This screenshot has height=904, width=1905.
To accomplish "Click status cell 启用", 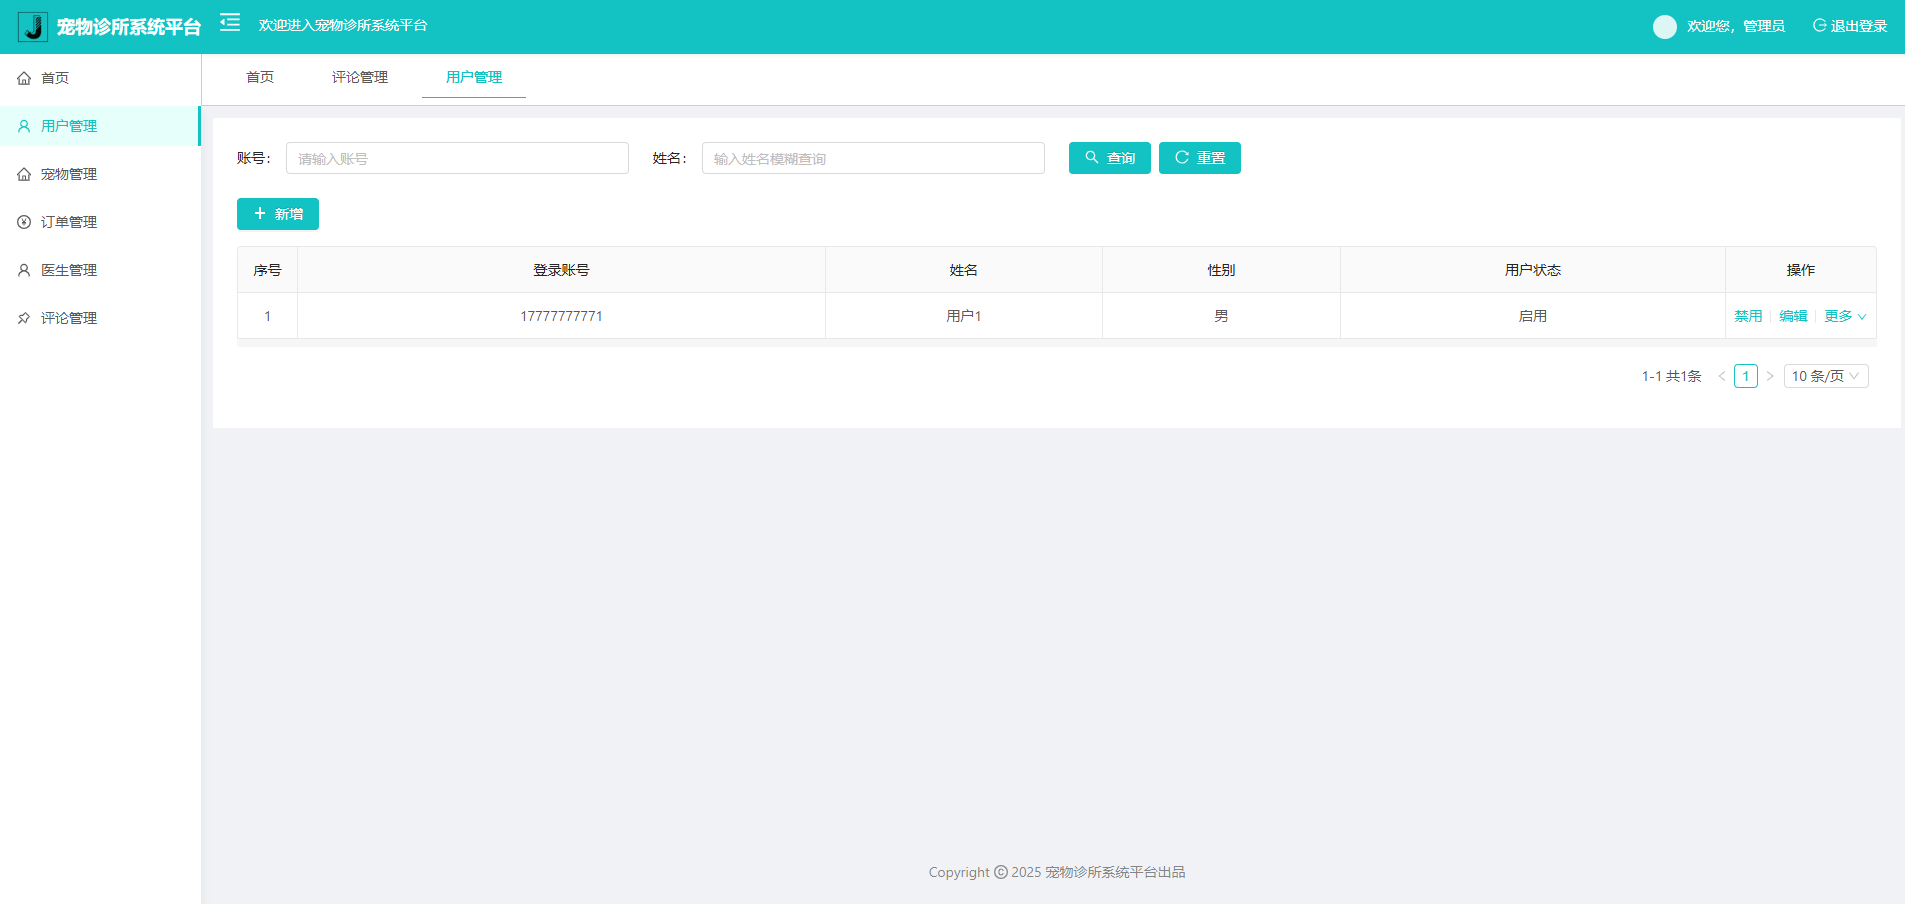I will coord(1533,316).
